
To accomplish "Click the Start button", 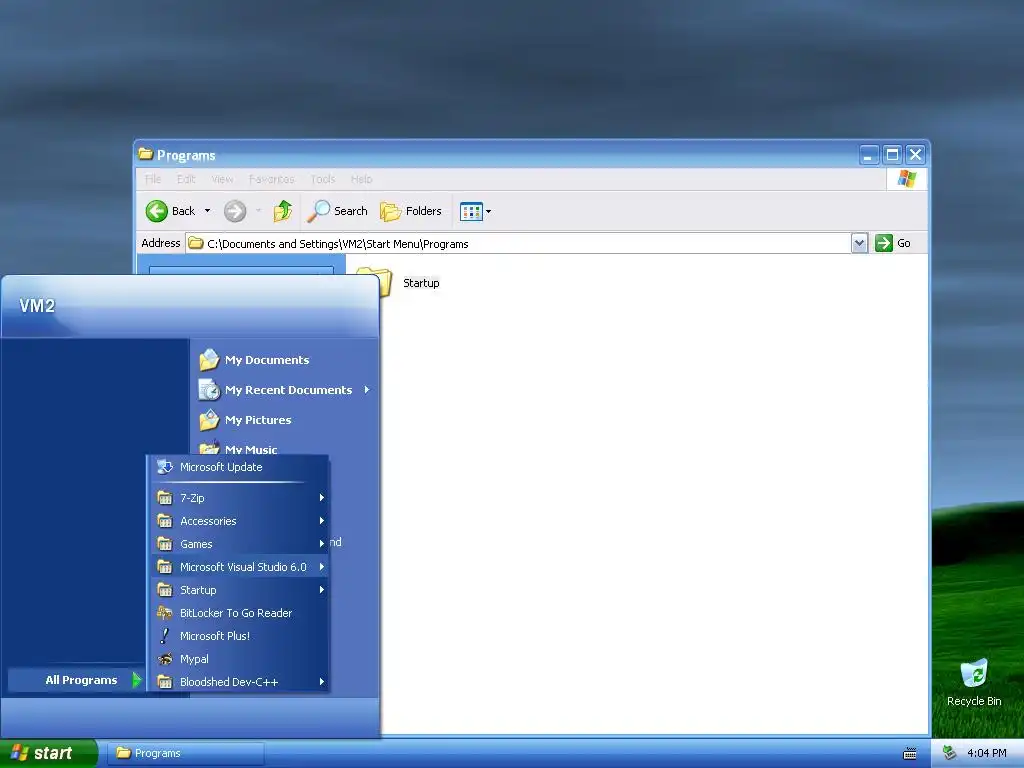I will 48,753.
